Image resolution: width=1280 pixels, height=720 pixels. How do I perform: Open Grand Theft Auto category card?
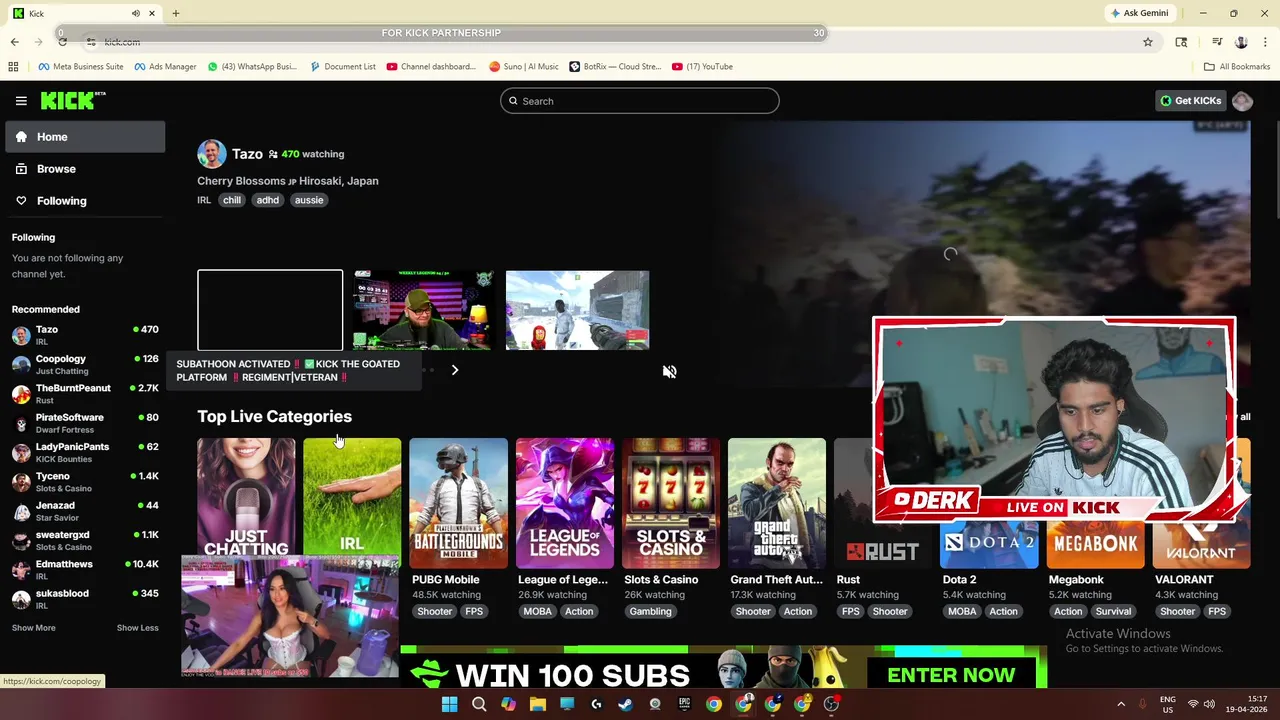click(777, 503)
